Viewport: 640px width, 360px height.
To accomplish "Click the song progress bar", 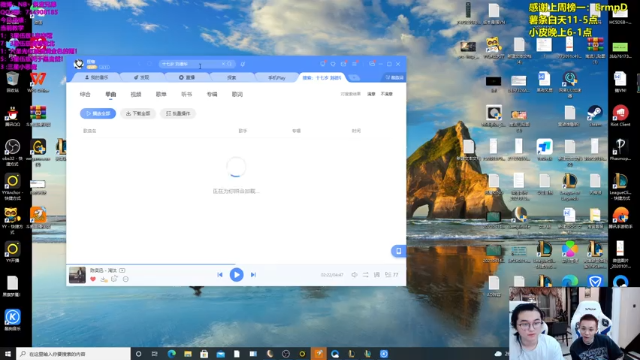I will tap(236, 264).
